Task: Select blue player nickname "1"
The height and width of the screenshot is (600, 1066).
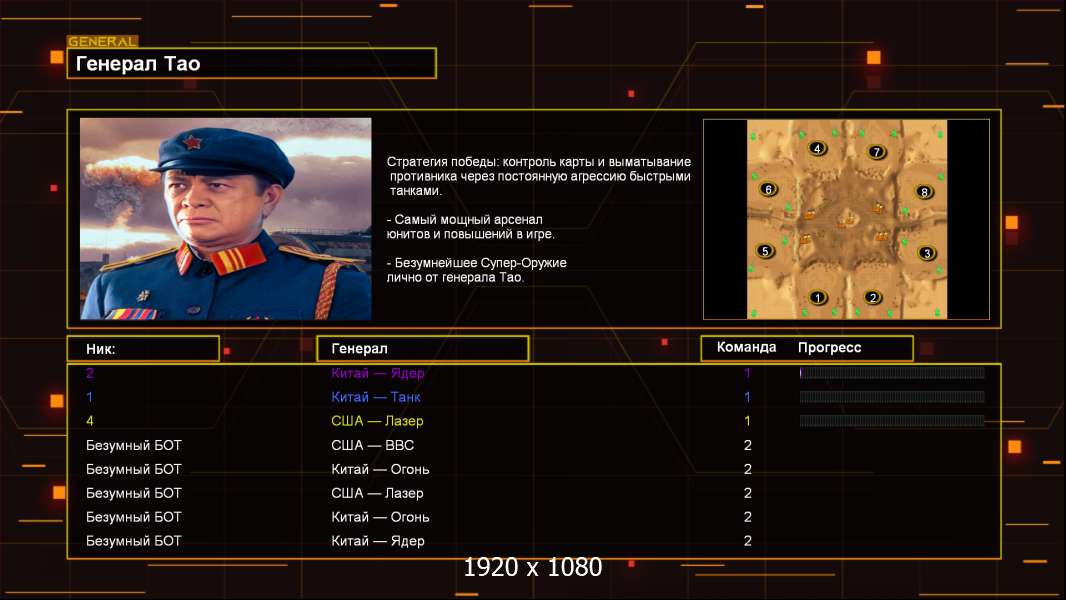Action: click(x=90, y=397)
